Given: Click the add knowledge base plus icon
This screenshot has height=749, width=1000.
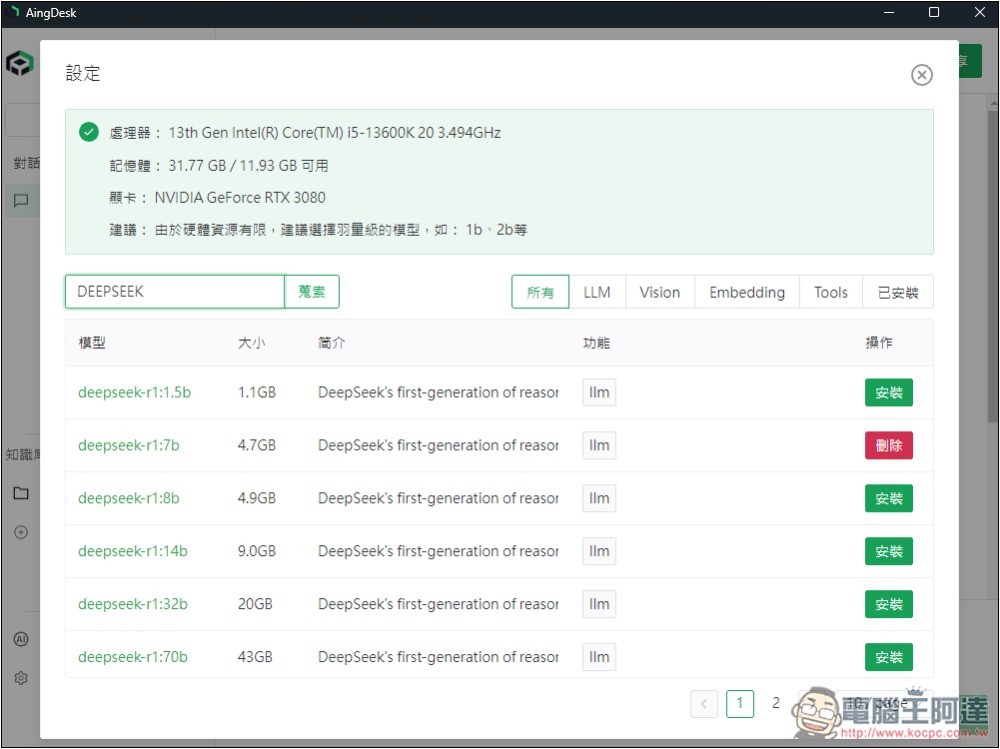Looking at the screenshot, I should (21, 532).
